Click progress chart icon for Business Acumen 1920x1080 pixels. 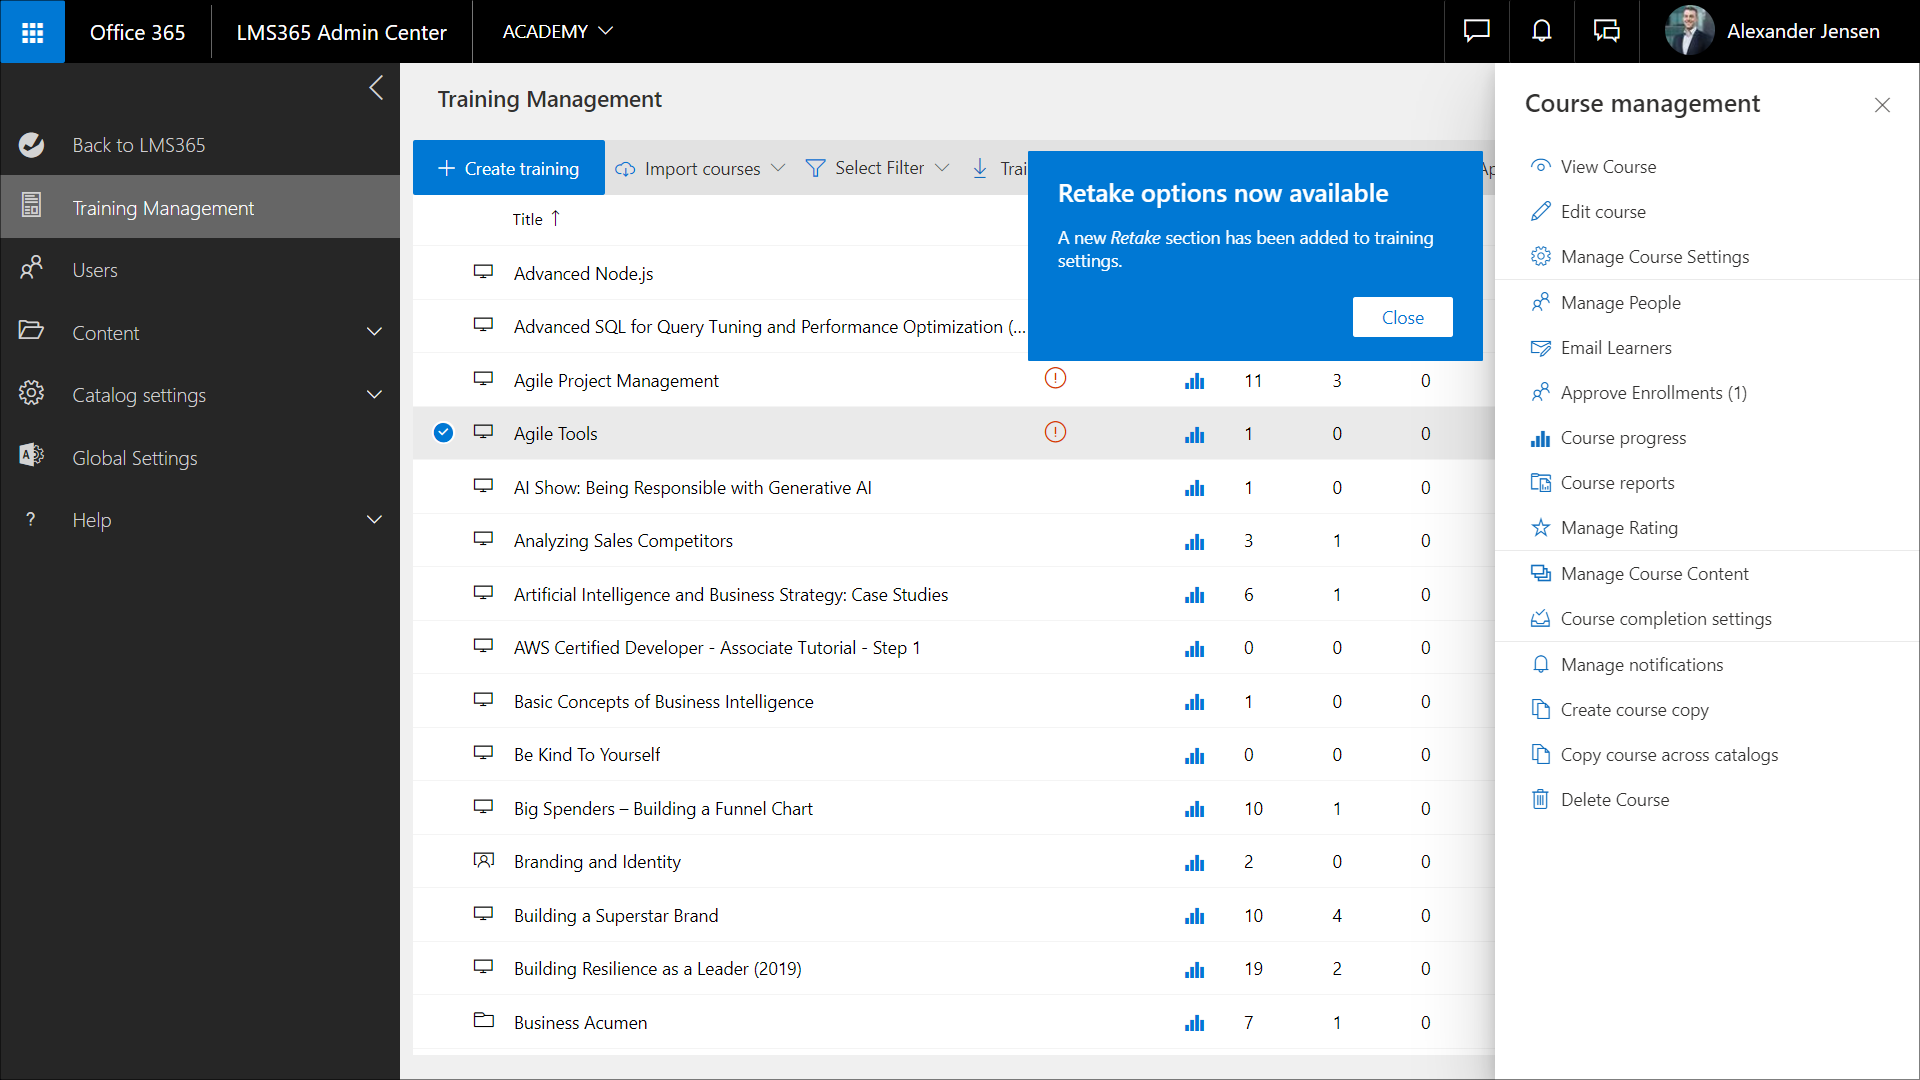pyautogui.click(x=1194, y=1023)
